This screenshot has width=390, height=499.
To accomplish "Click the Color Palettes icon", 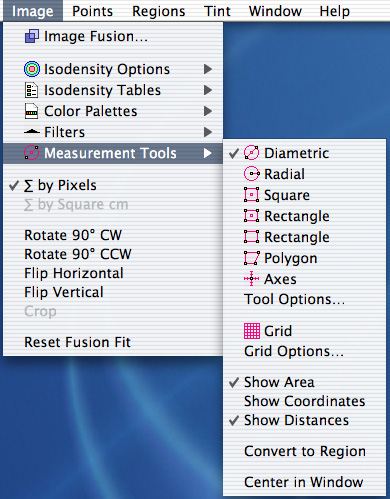I will [31, 111].
